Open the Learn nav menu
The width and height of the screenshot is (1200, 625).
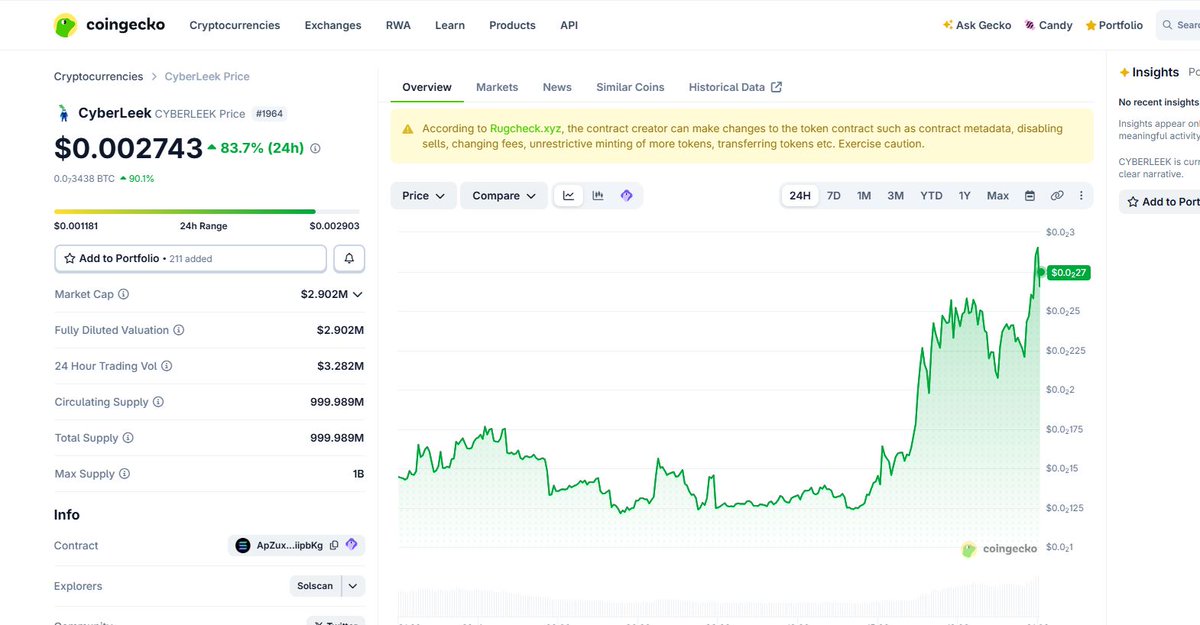click(x=450, y=25)
